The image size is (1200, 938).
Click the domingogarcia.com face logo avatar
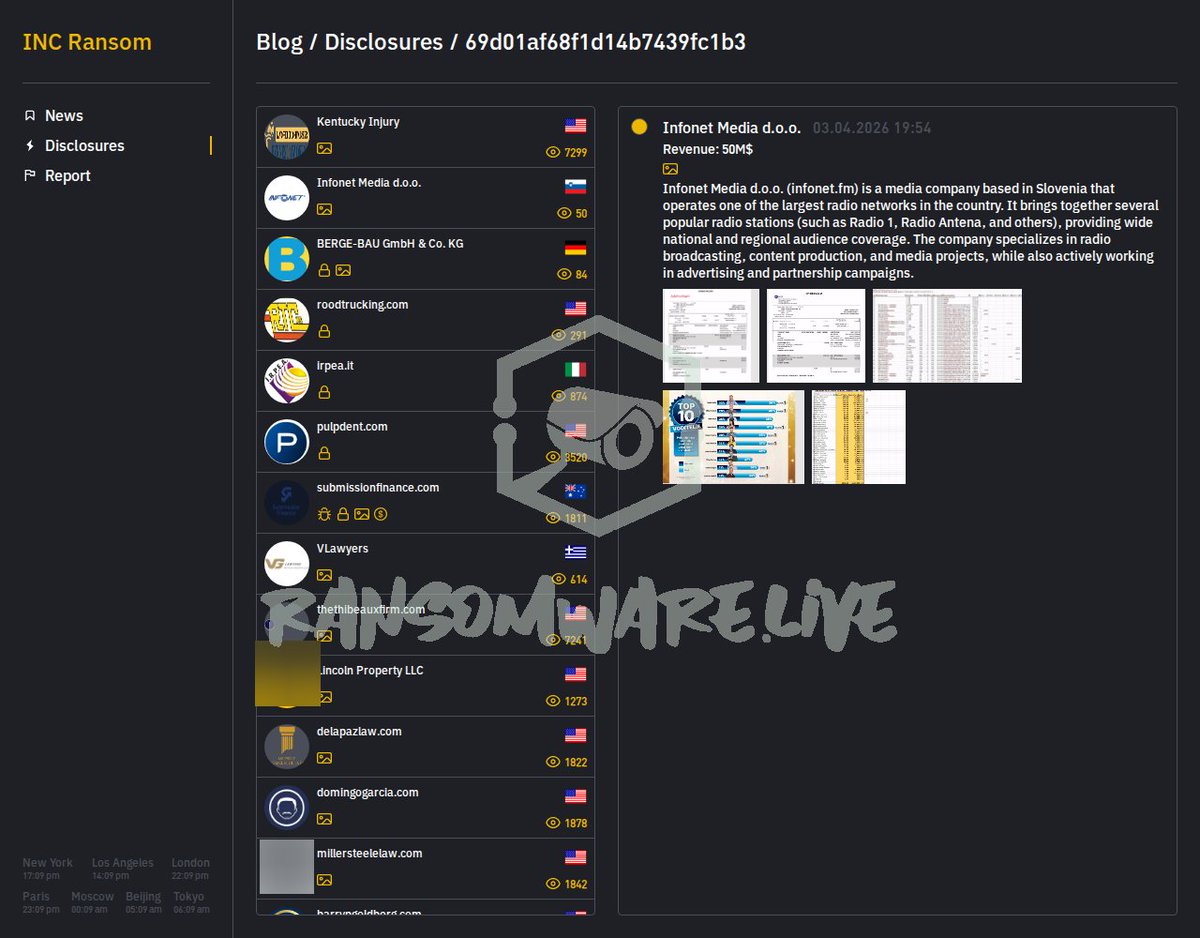click(287, 808)
